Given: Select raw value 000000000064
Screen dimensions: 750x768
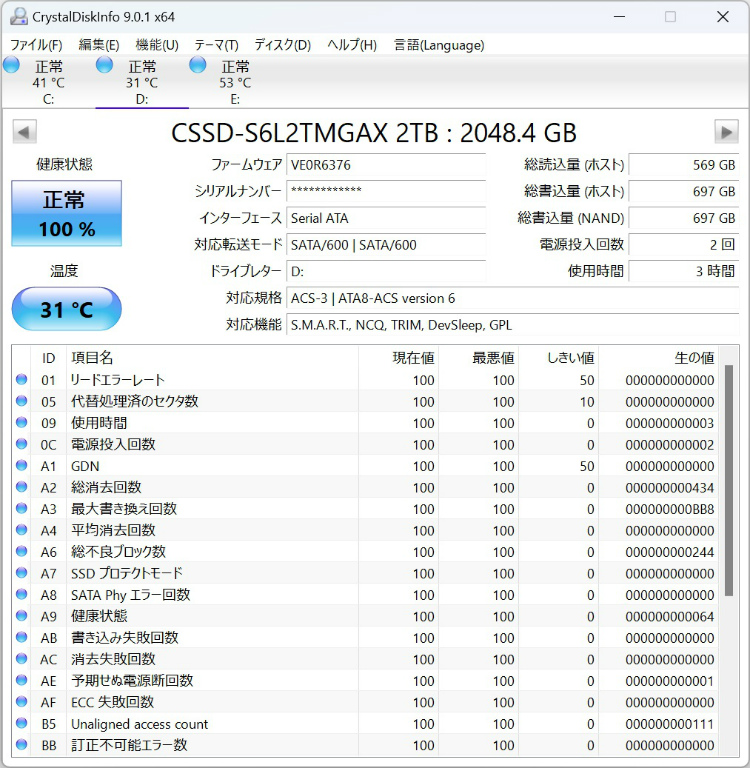Looking at the screenshot, I should [669, 617].
